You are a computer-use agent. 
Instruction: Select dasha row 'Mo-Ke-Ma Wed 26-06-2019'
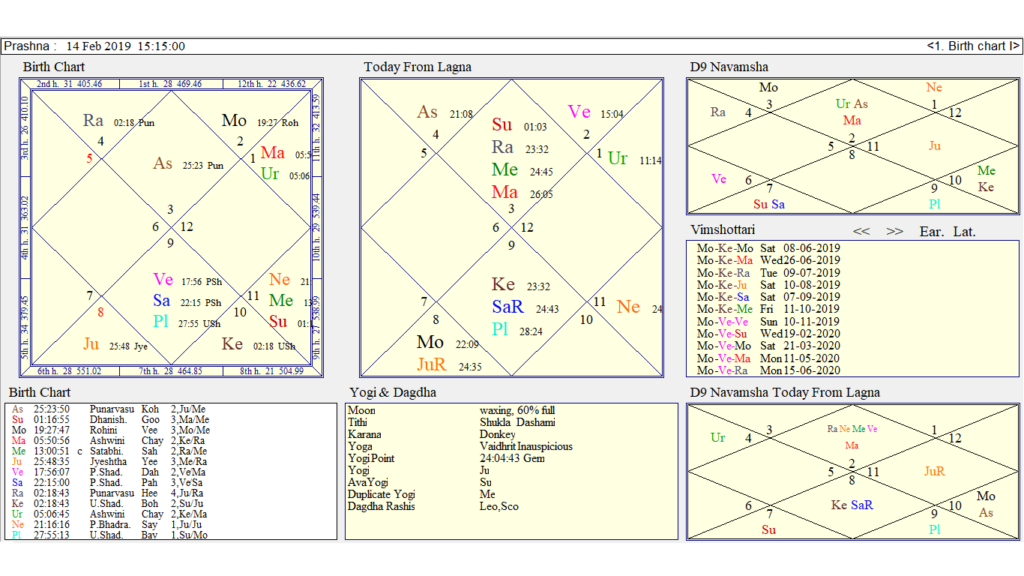tap(768, 261)
